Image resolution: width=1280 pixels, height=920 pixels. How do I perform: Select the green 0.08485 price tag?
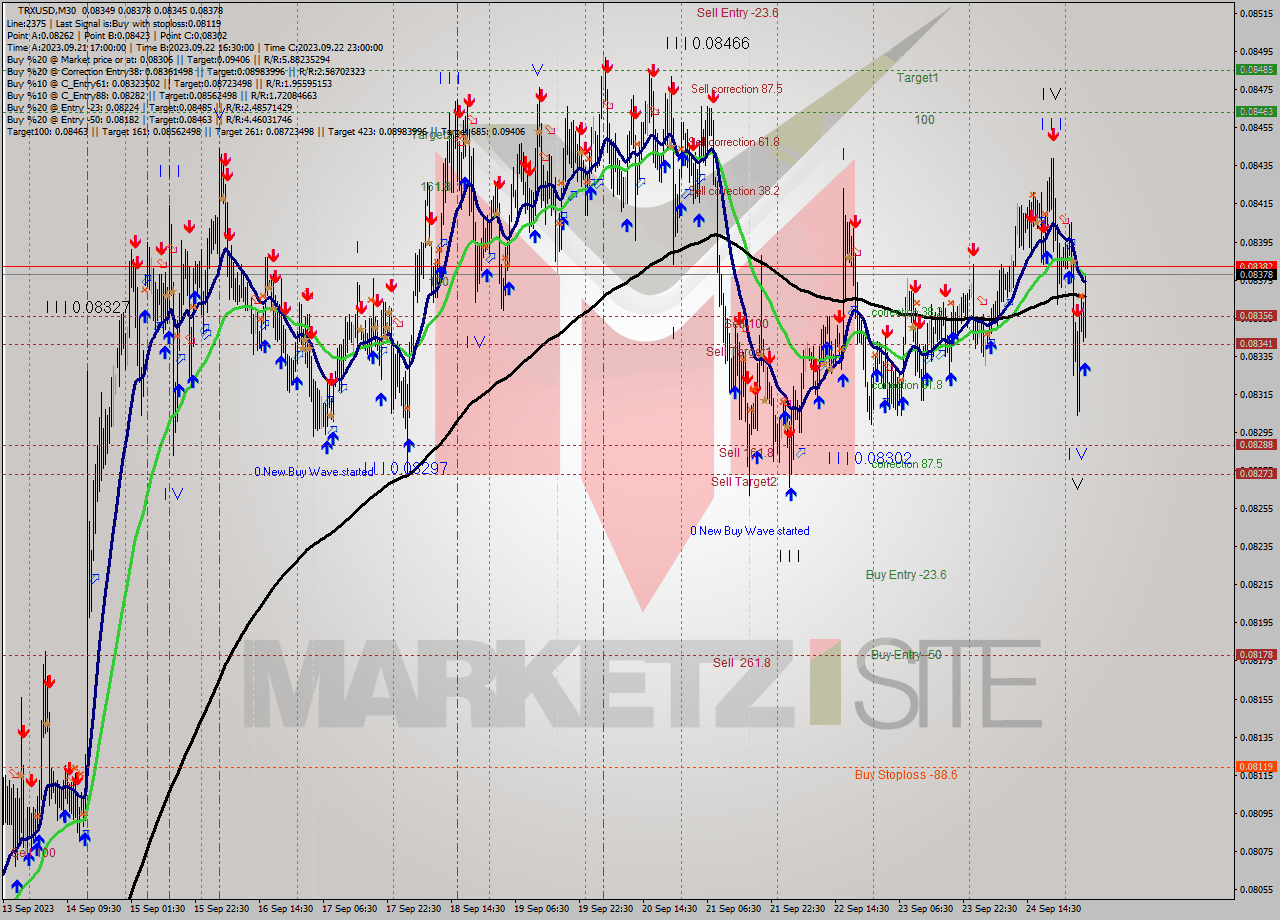click(1255, 70)
